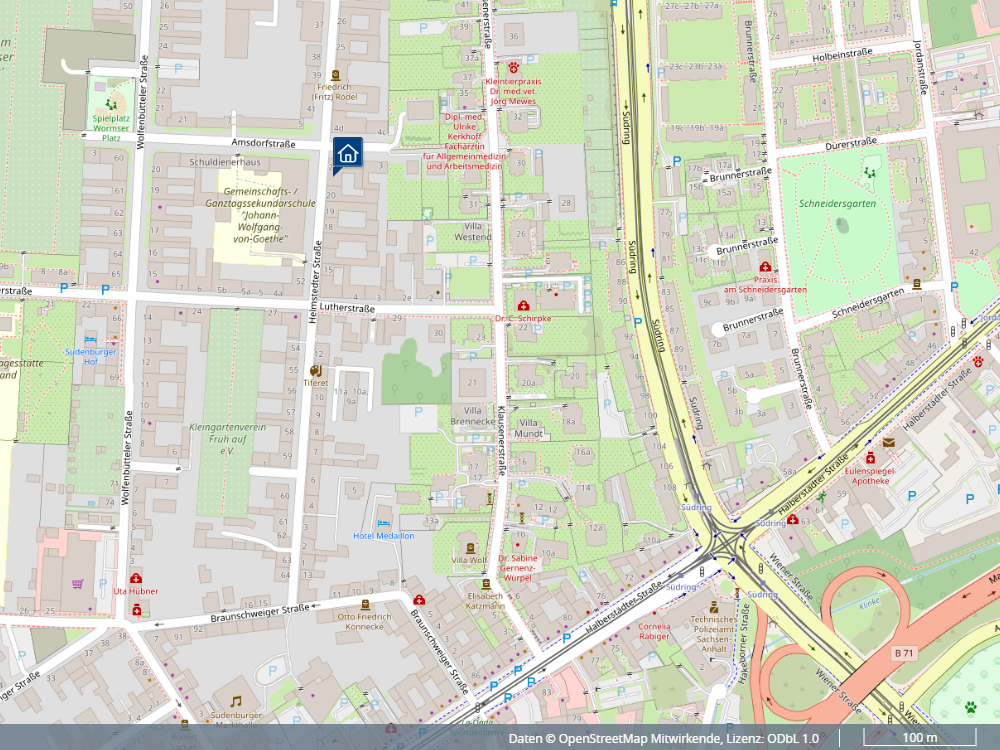Click the Tiferet place of worship icon
The image size is (1000, 750).
tap(315, 370)
